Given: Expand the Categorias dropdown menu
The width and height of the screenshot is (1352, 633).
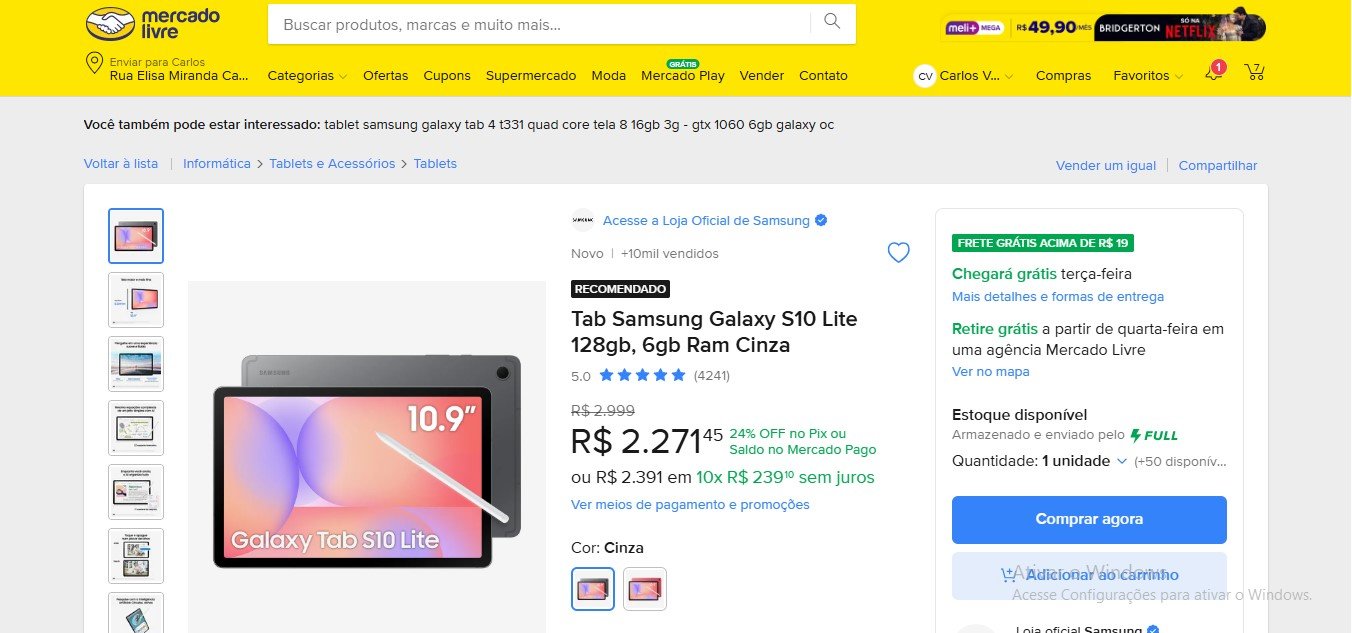Looking at the screenshot, I should pos(307,76).
